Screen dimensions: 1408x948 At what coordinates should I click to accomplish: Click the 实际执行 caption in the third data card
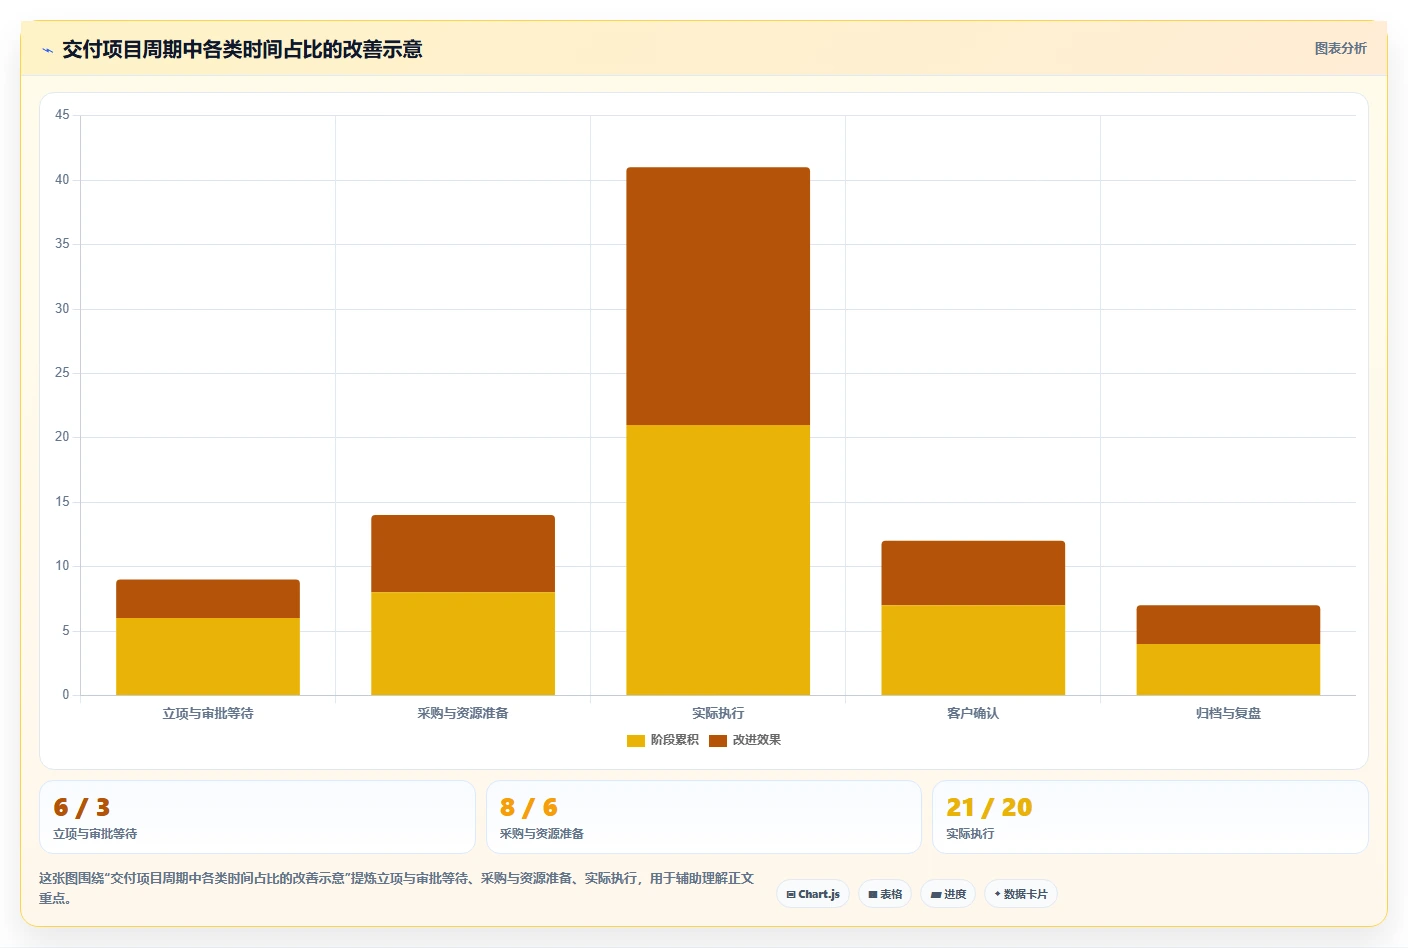click(x=970, y=833)
